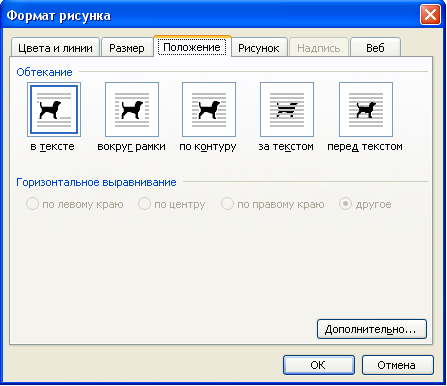Click the 'Обтекание' section heading
The image size is (447, 386).
tap(44, 72)
